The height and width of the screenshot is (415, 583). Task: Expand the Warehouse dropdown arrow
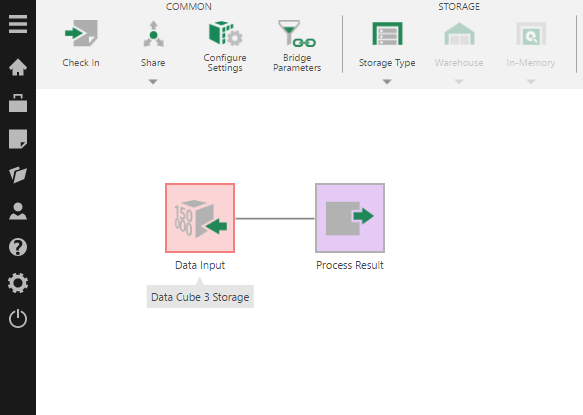[459, 81]
